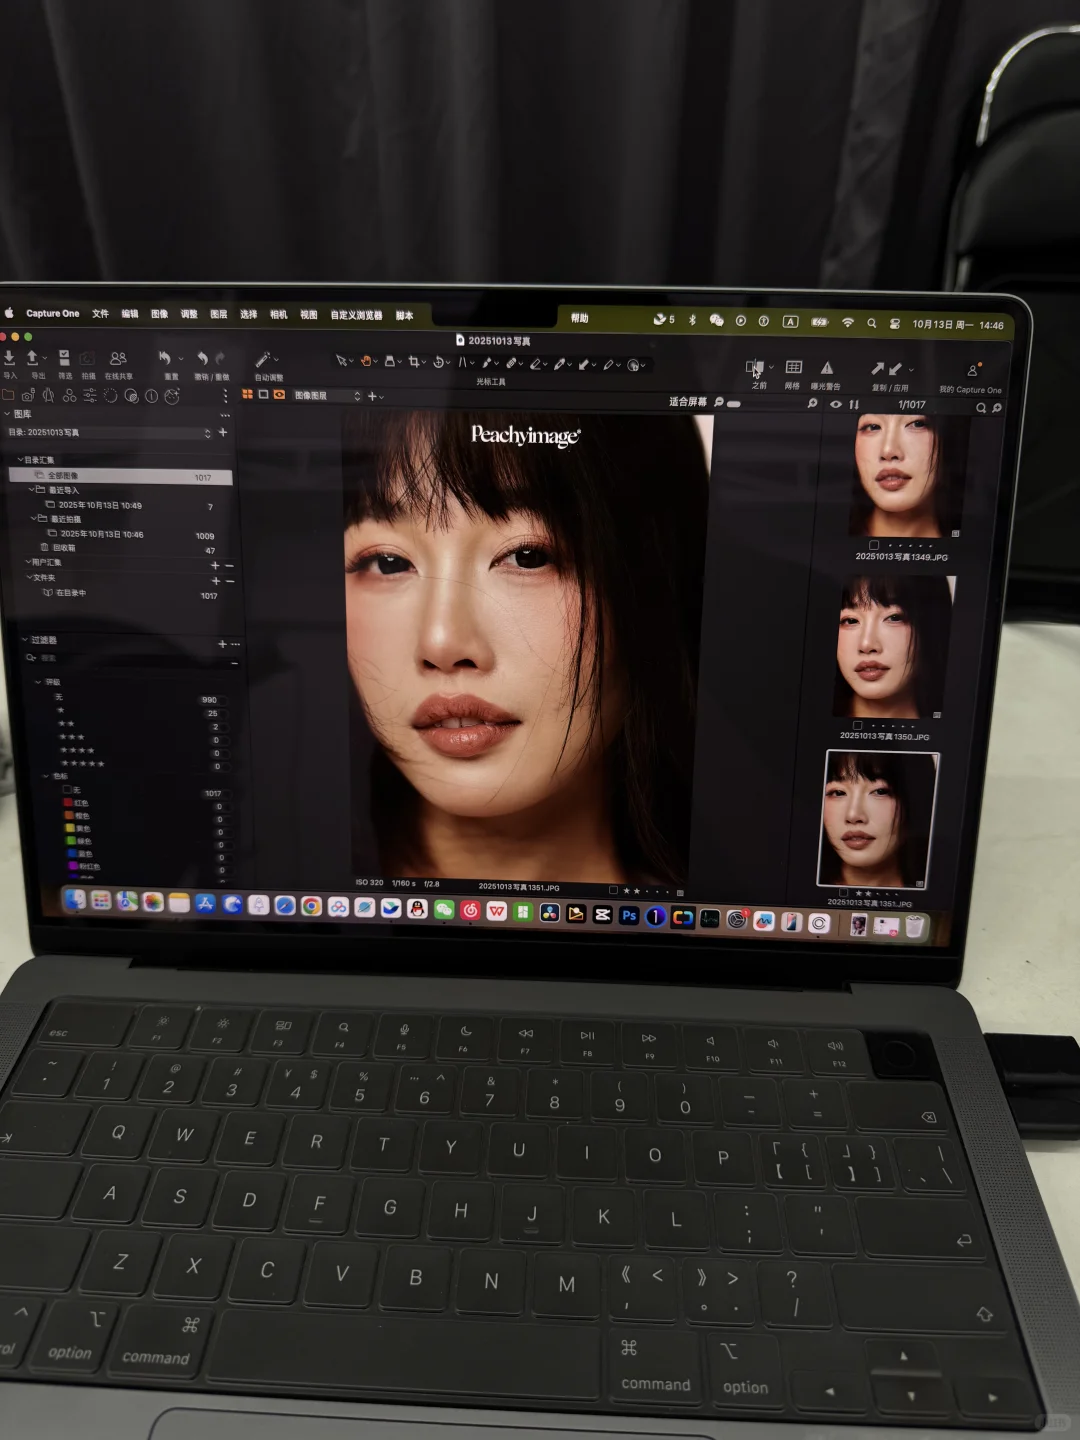This screenshot has width=1080, height=1440.
Task: Toggle the orange eye proofing view
Action: point(279,395)
